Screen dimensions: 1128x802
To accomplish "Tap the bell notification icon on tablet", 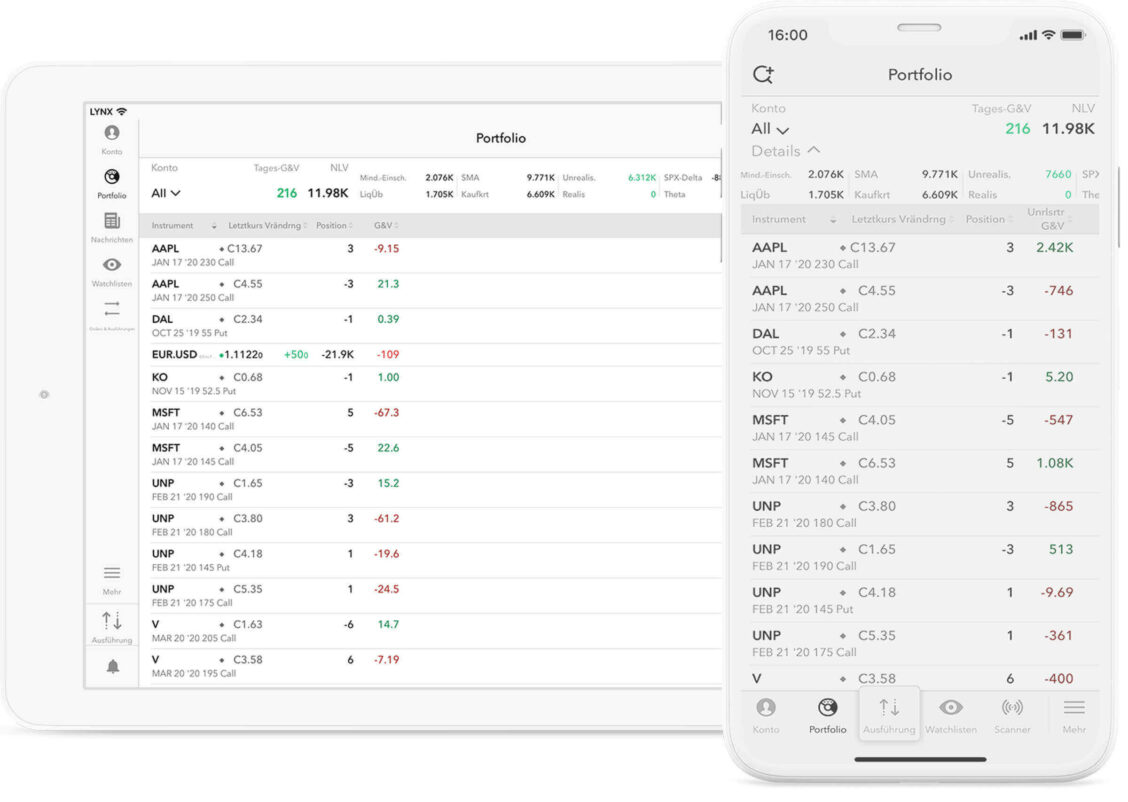I will (x=113, y=667).
